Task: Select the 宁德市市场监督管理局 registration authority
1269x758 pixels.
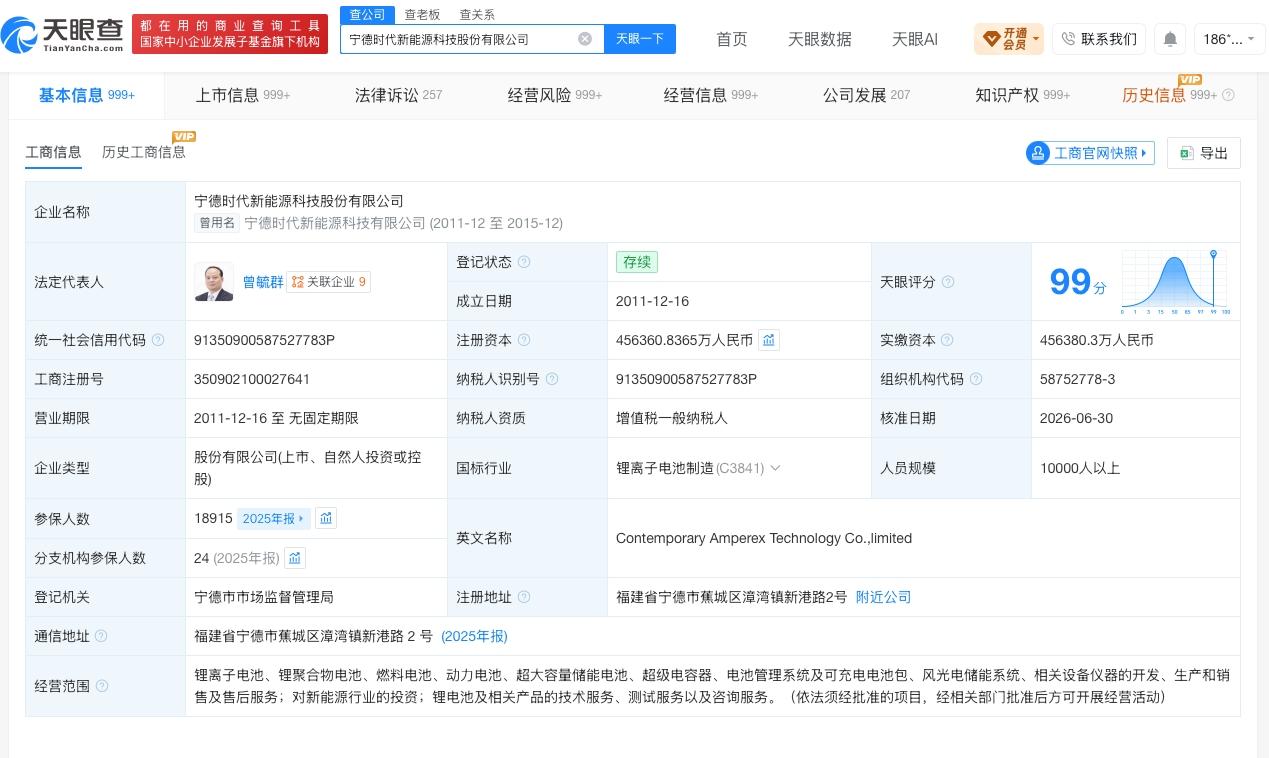Action: tap(264, 597)
